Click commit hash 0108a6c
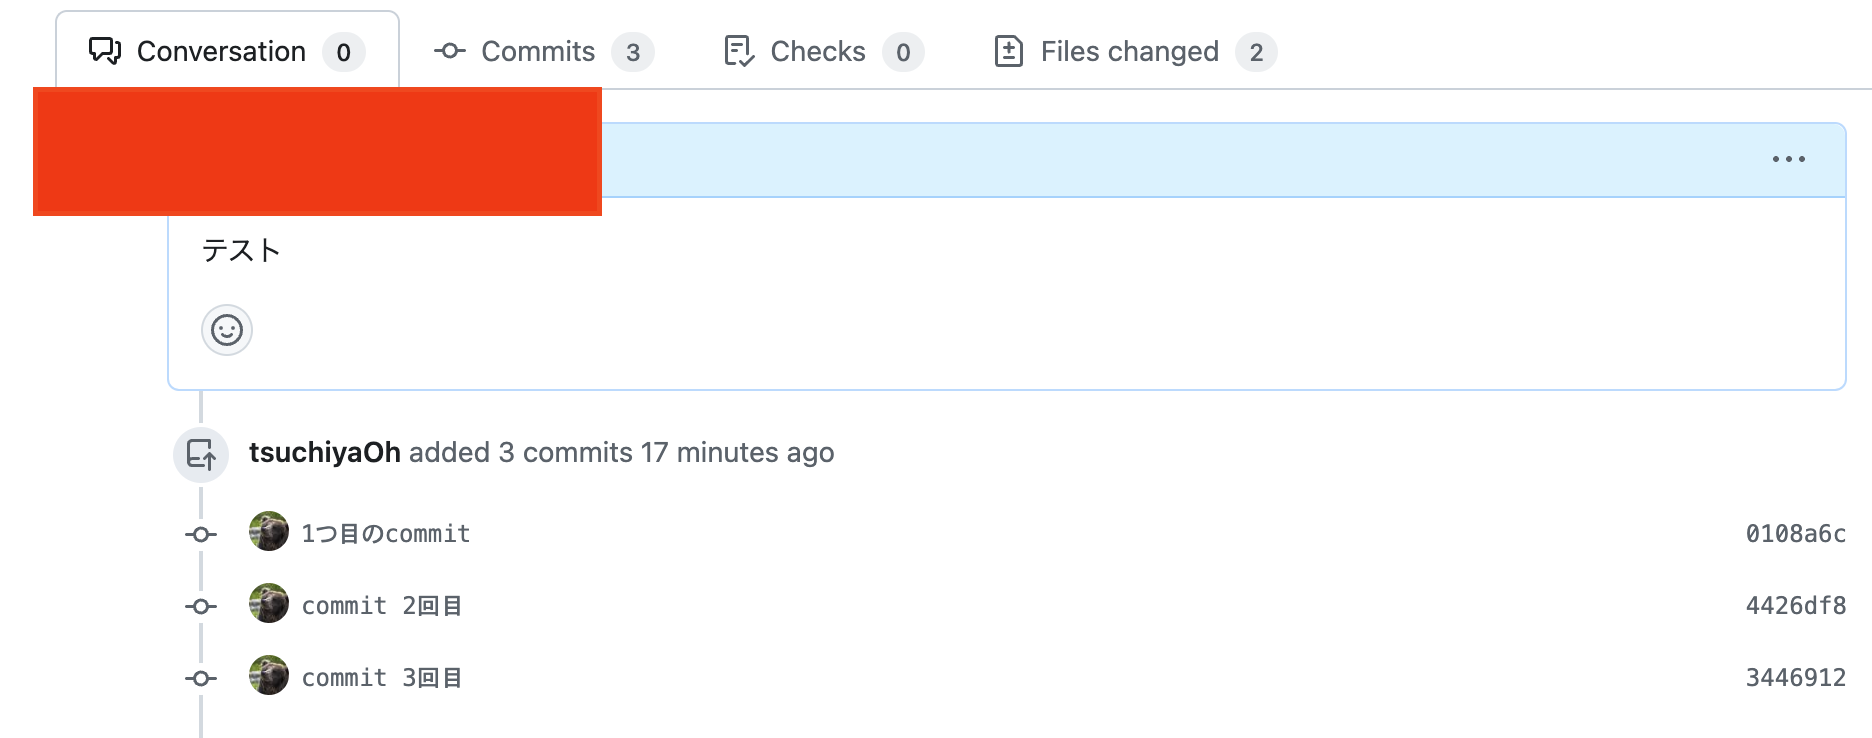 [1795, 534]
